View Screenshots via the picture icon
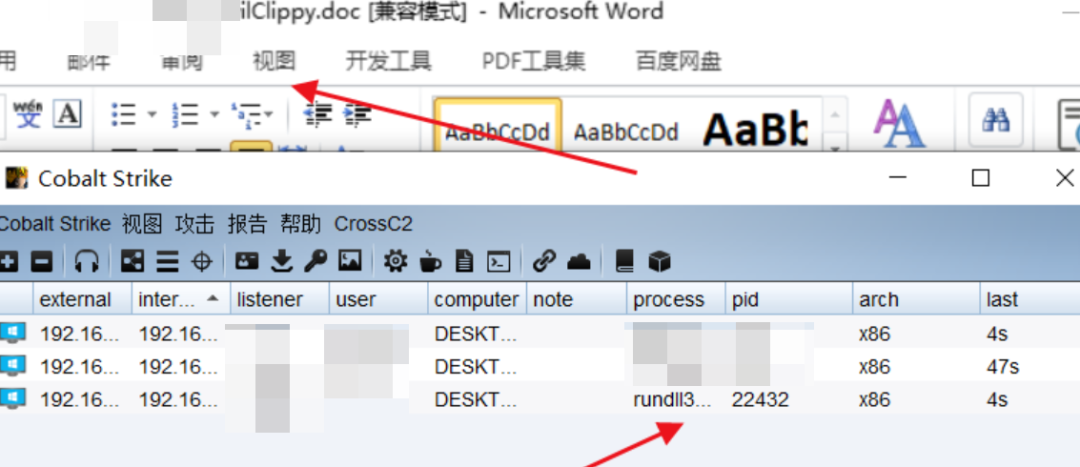This screenshot has height=467, width=1080. click(350, 261)
